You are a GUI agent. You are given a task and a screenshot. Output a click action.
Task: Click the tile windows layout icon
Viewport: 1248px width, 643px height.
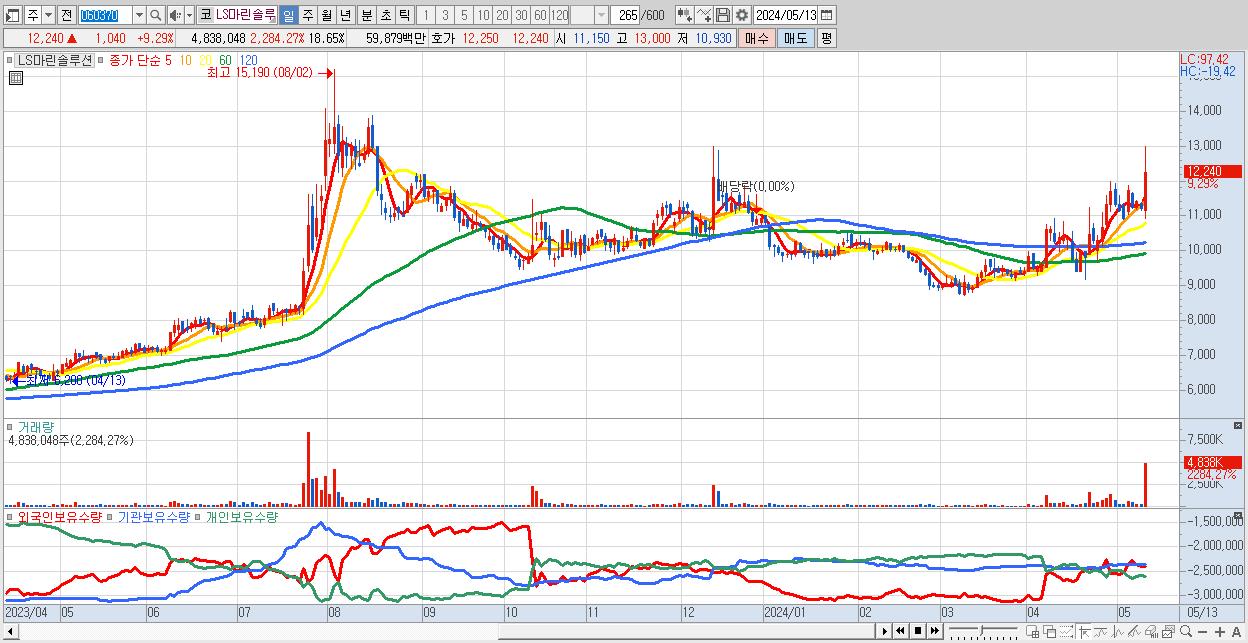tap(1033, 631)
